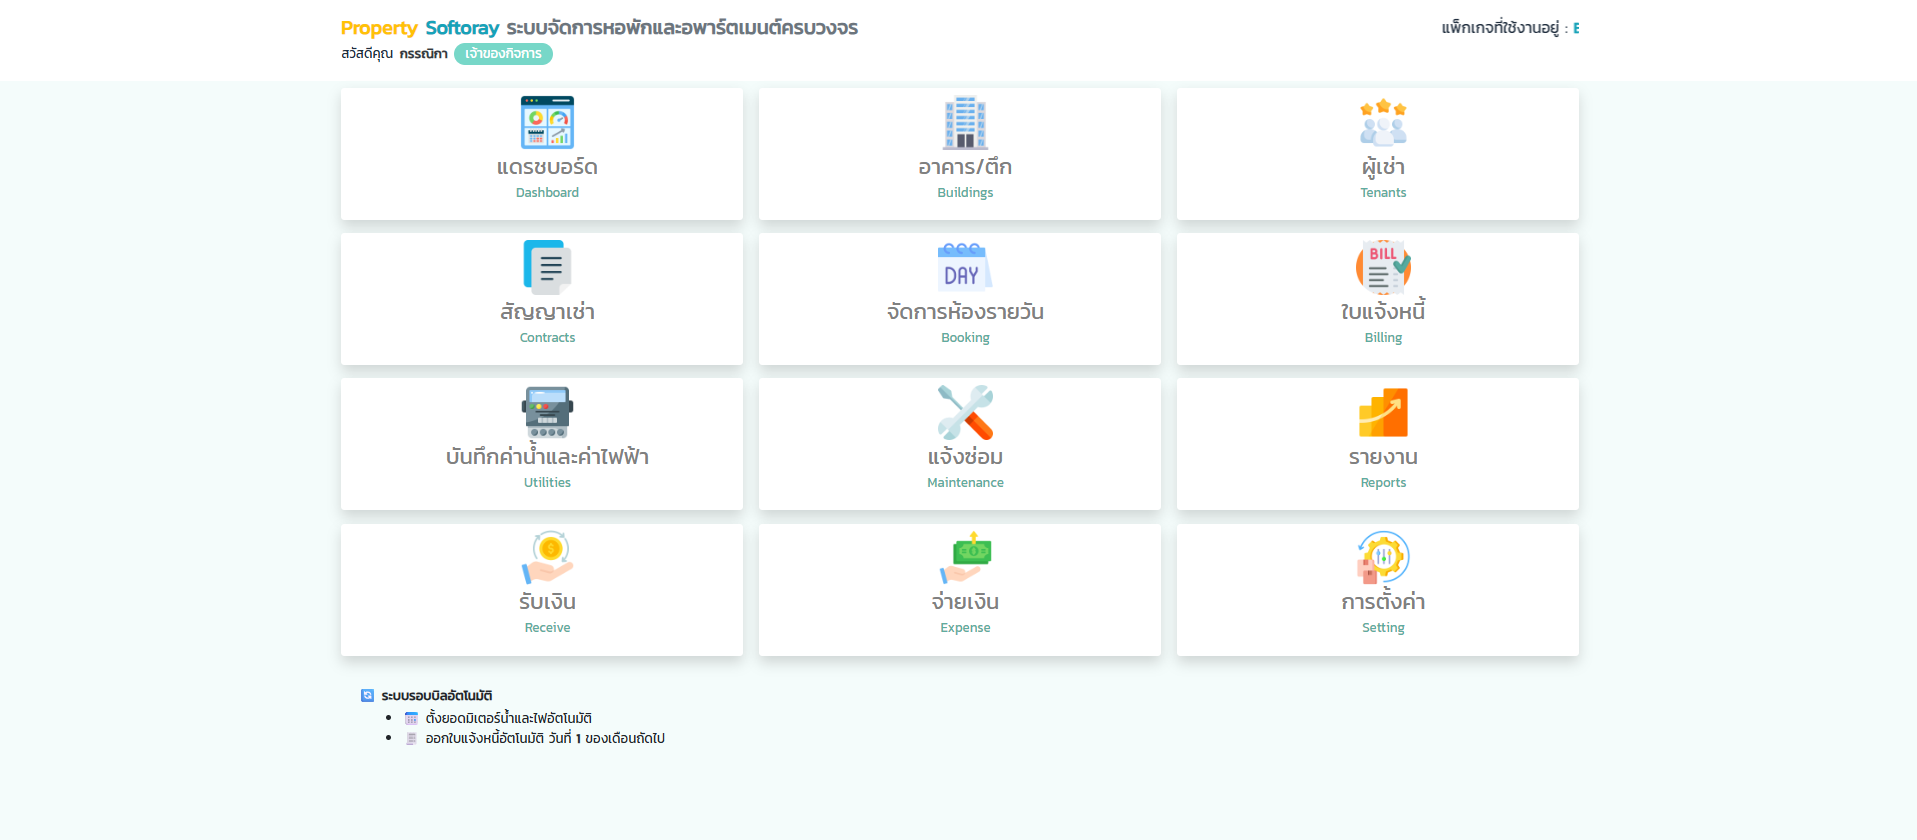1917x840 pixels.
Task: Open the Dashboard text link
Action: coord(547,192)
